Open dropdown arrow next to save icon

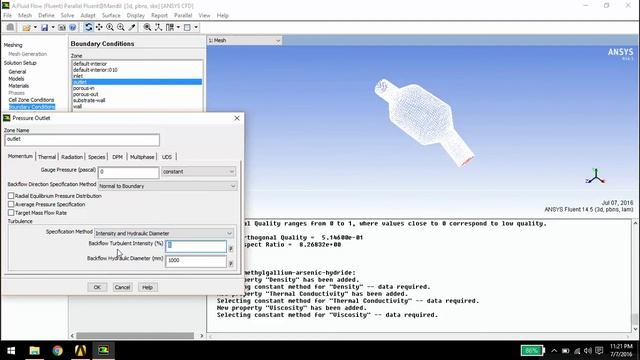click(53, 27)
